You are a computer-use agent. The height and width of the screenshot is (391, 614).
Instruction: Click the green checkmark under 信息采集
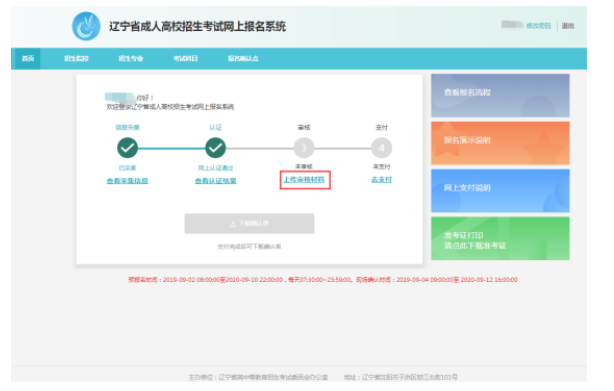pyautogui.click(x=127, y=148)
